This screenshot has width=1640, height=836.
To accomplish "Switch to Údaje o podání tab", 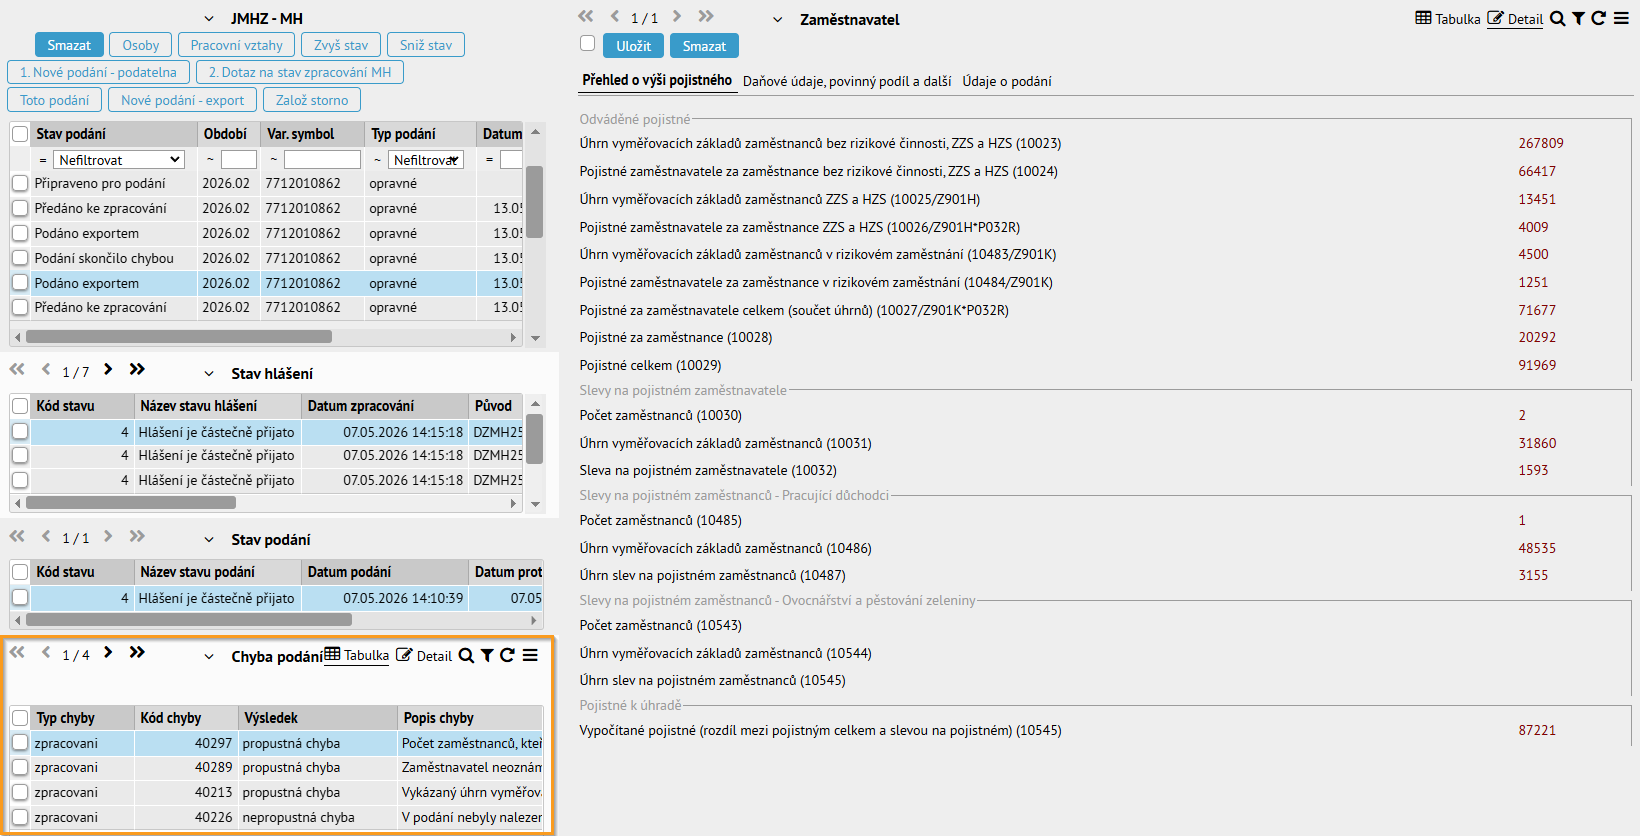I will pyautogui.click(x=1007, y=81).
